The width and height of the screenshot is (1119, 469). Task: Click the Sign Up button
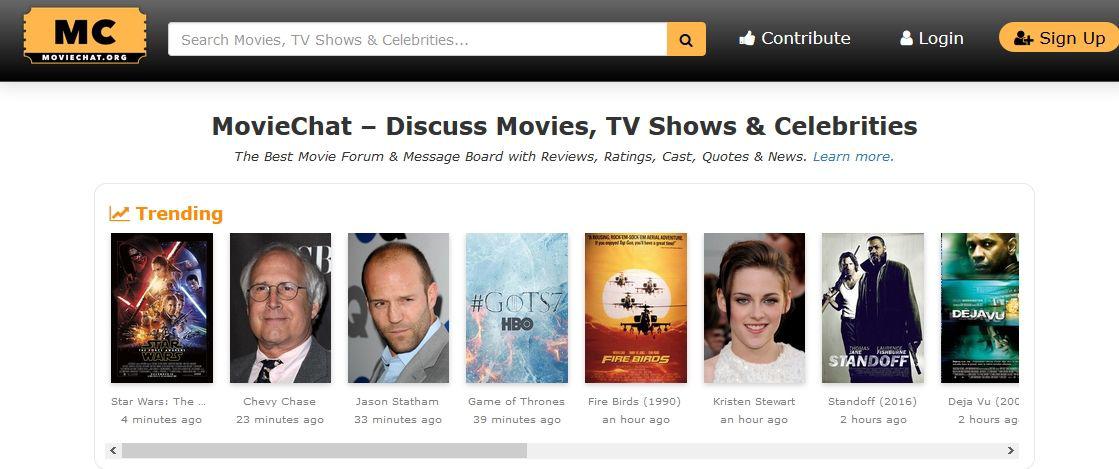(1059, 38)
